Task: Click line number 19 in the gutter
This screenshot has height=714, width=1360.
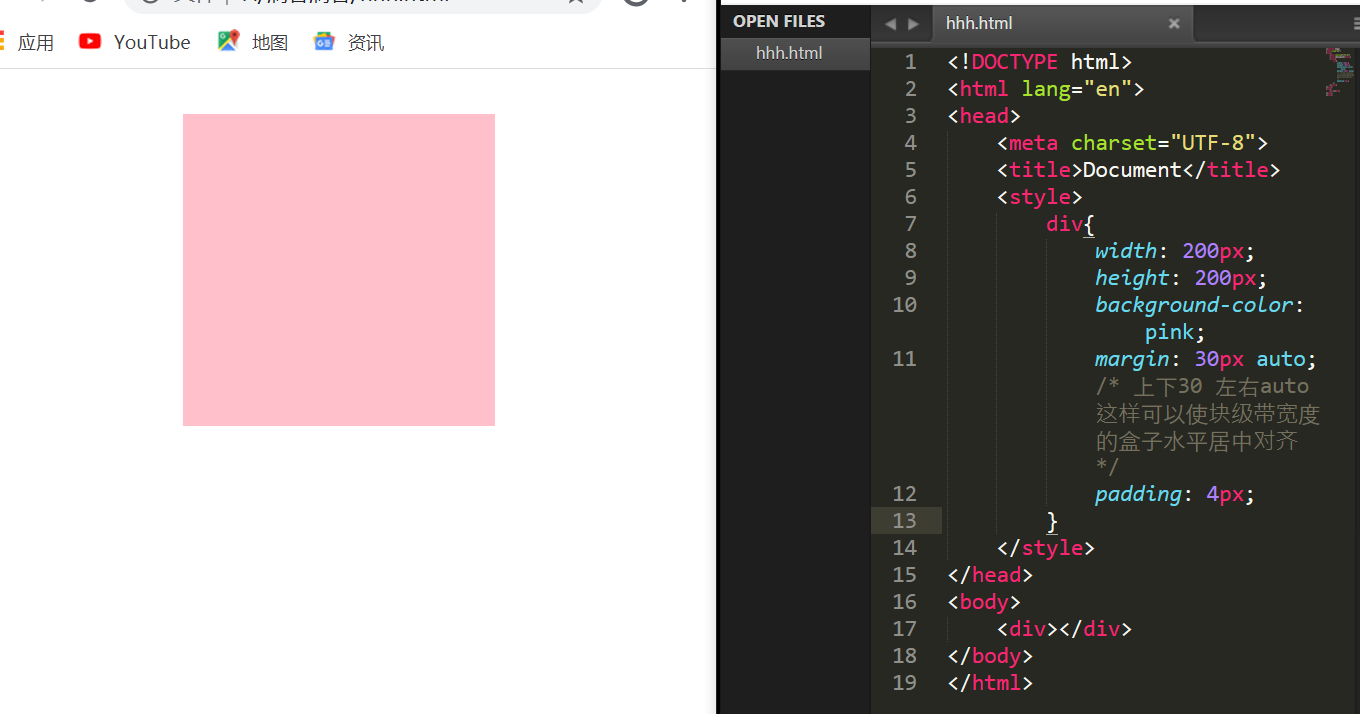Action: tap(904, 682)
